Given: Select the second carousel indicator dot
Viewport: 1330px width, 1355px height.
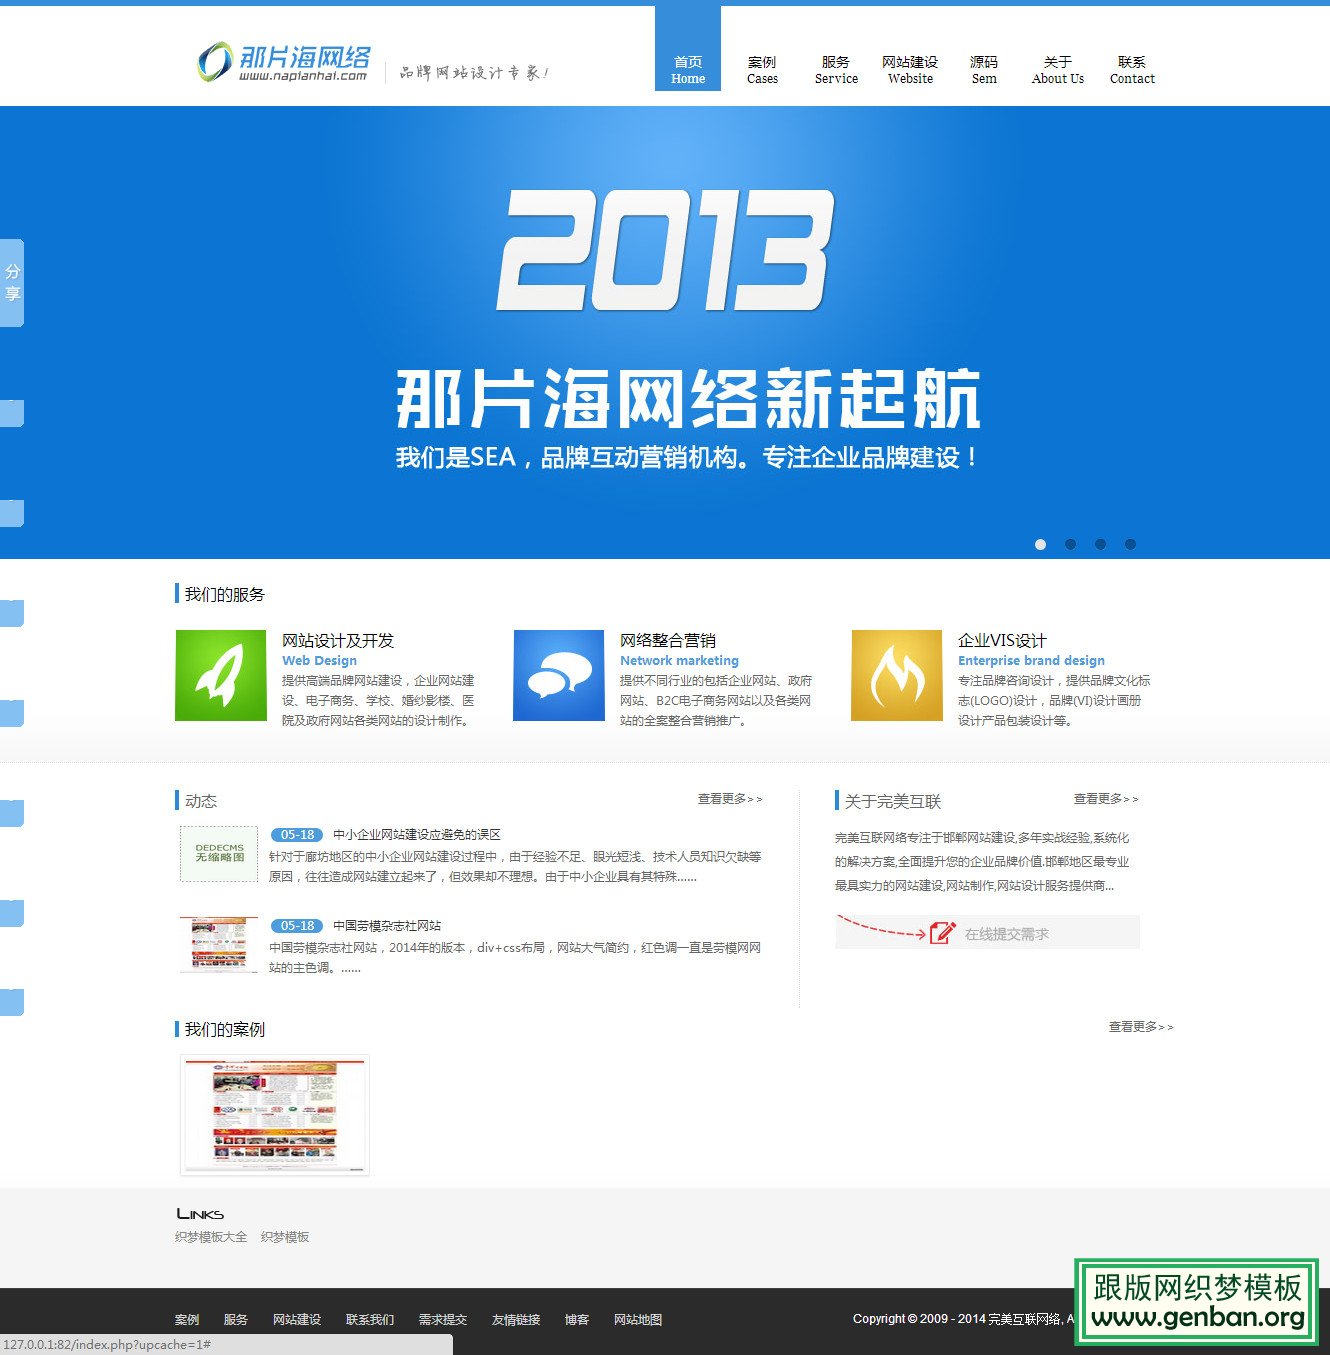Looking at the screenshot, I should click(1071, 544).
